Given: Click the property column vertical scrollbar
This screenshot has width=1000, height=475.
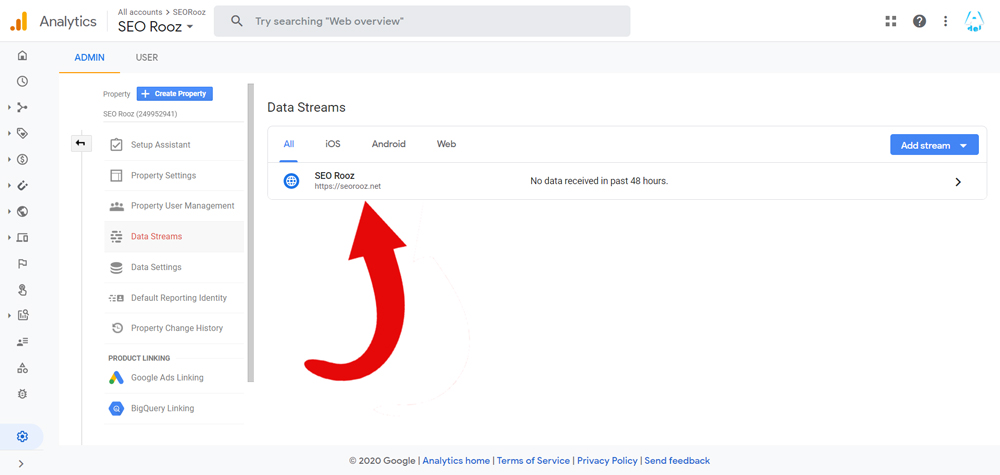Looking at the screenshot, I should pyautogui.click(x=251, y=233).
